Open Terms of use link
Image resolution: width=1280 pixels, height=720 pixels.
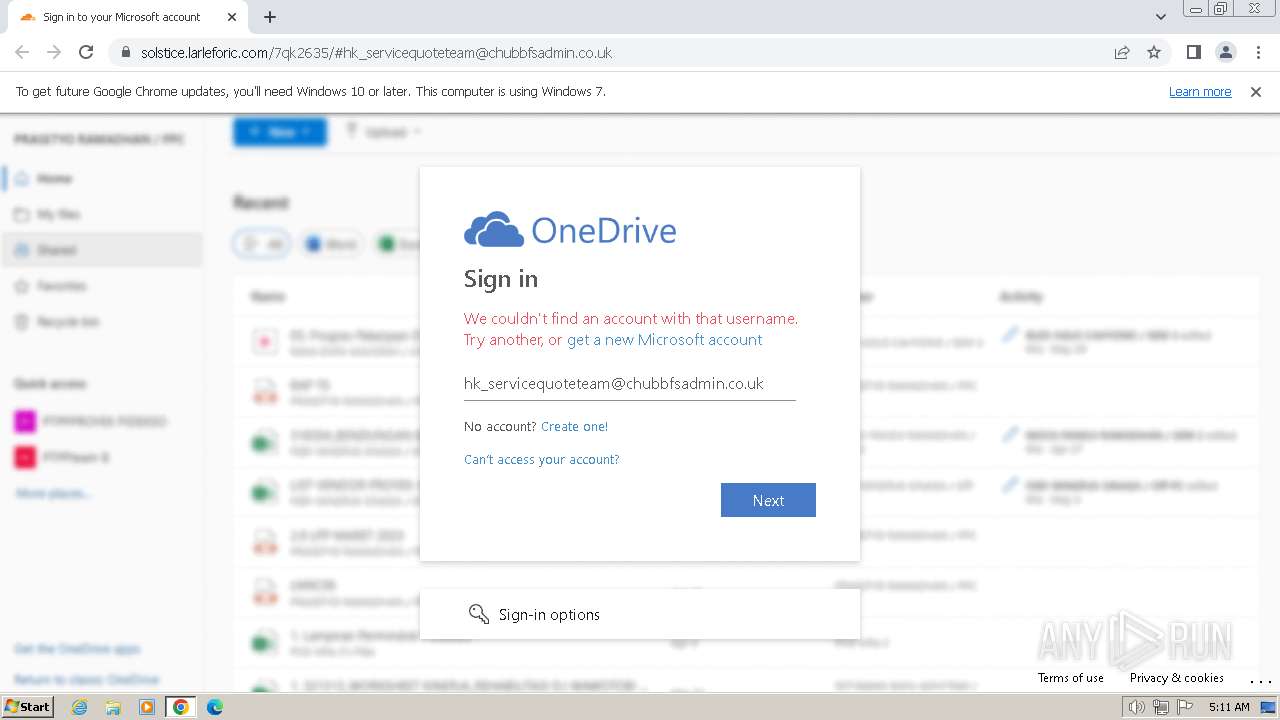pyautogui.click(x=1071, y=678)
